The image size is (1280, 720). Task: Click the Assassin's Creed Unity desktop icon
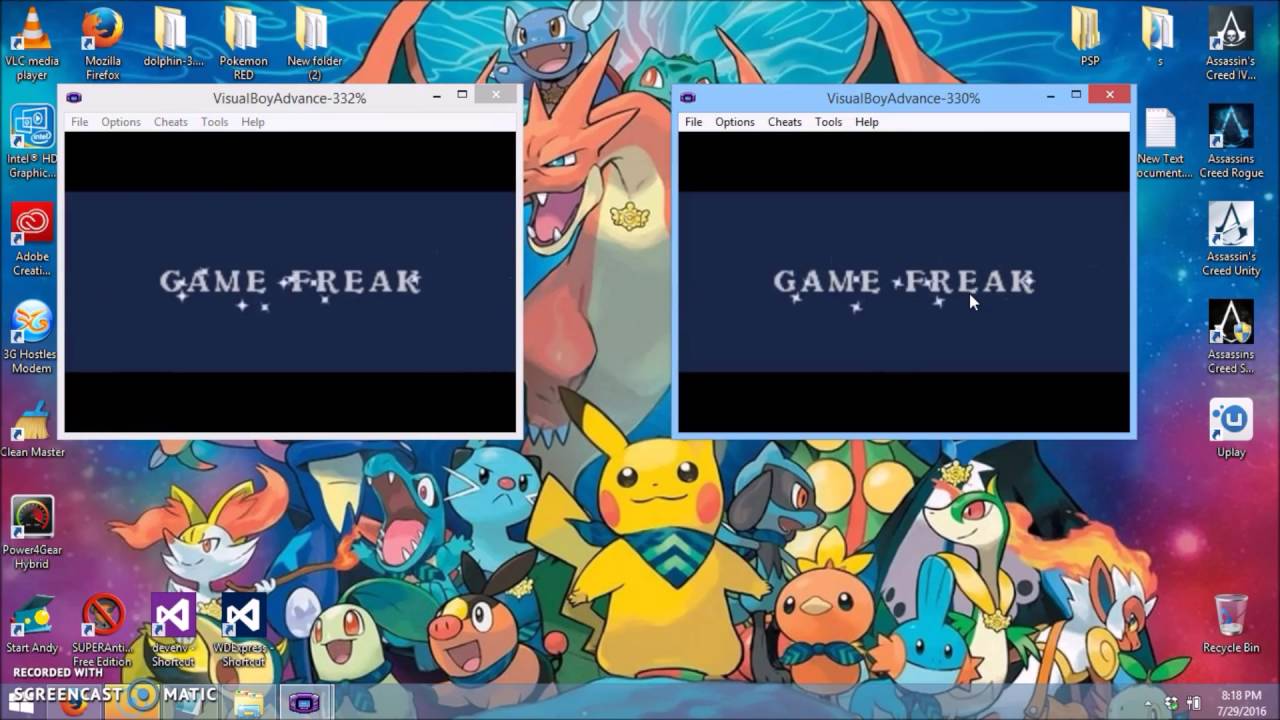(1230, 240)
